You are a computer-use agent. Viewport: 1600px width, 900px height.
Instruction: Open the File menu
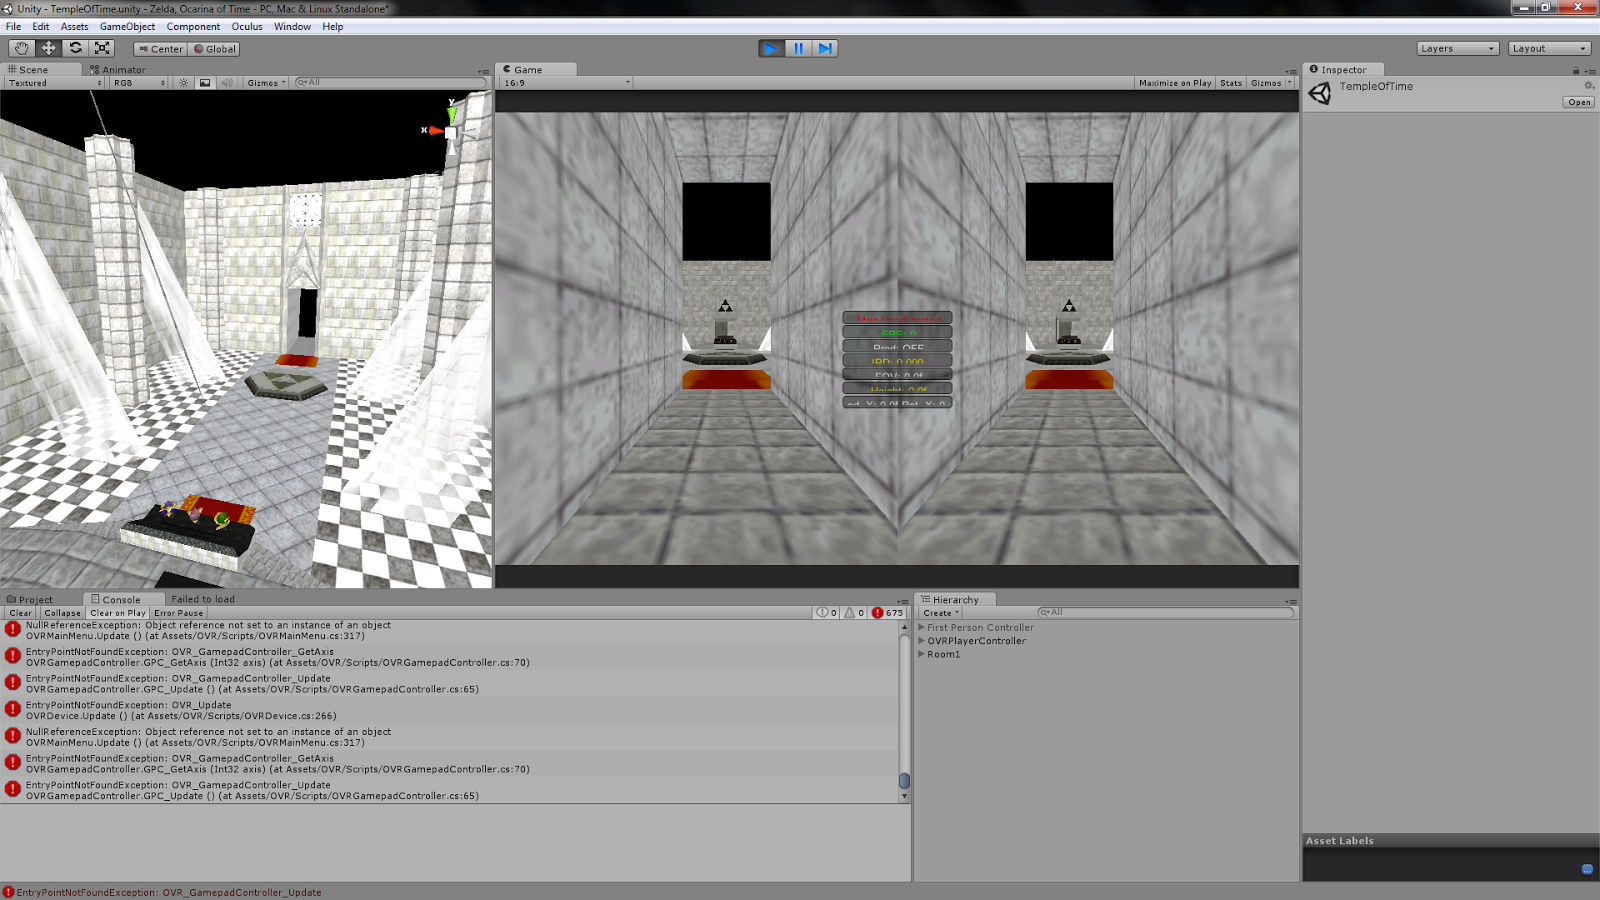tap(13, 27)
